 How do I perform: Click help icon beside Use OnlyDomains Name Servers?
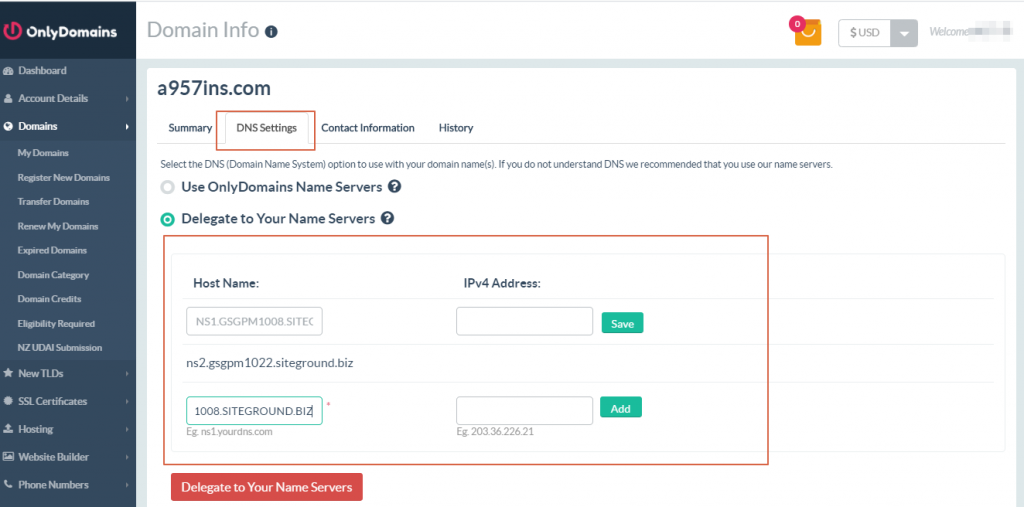pos(394,187)
